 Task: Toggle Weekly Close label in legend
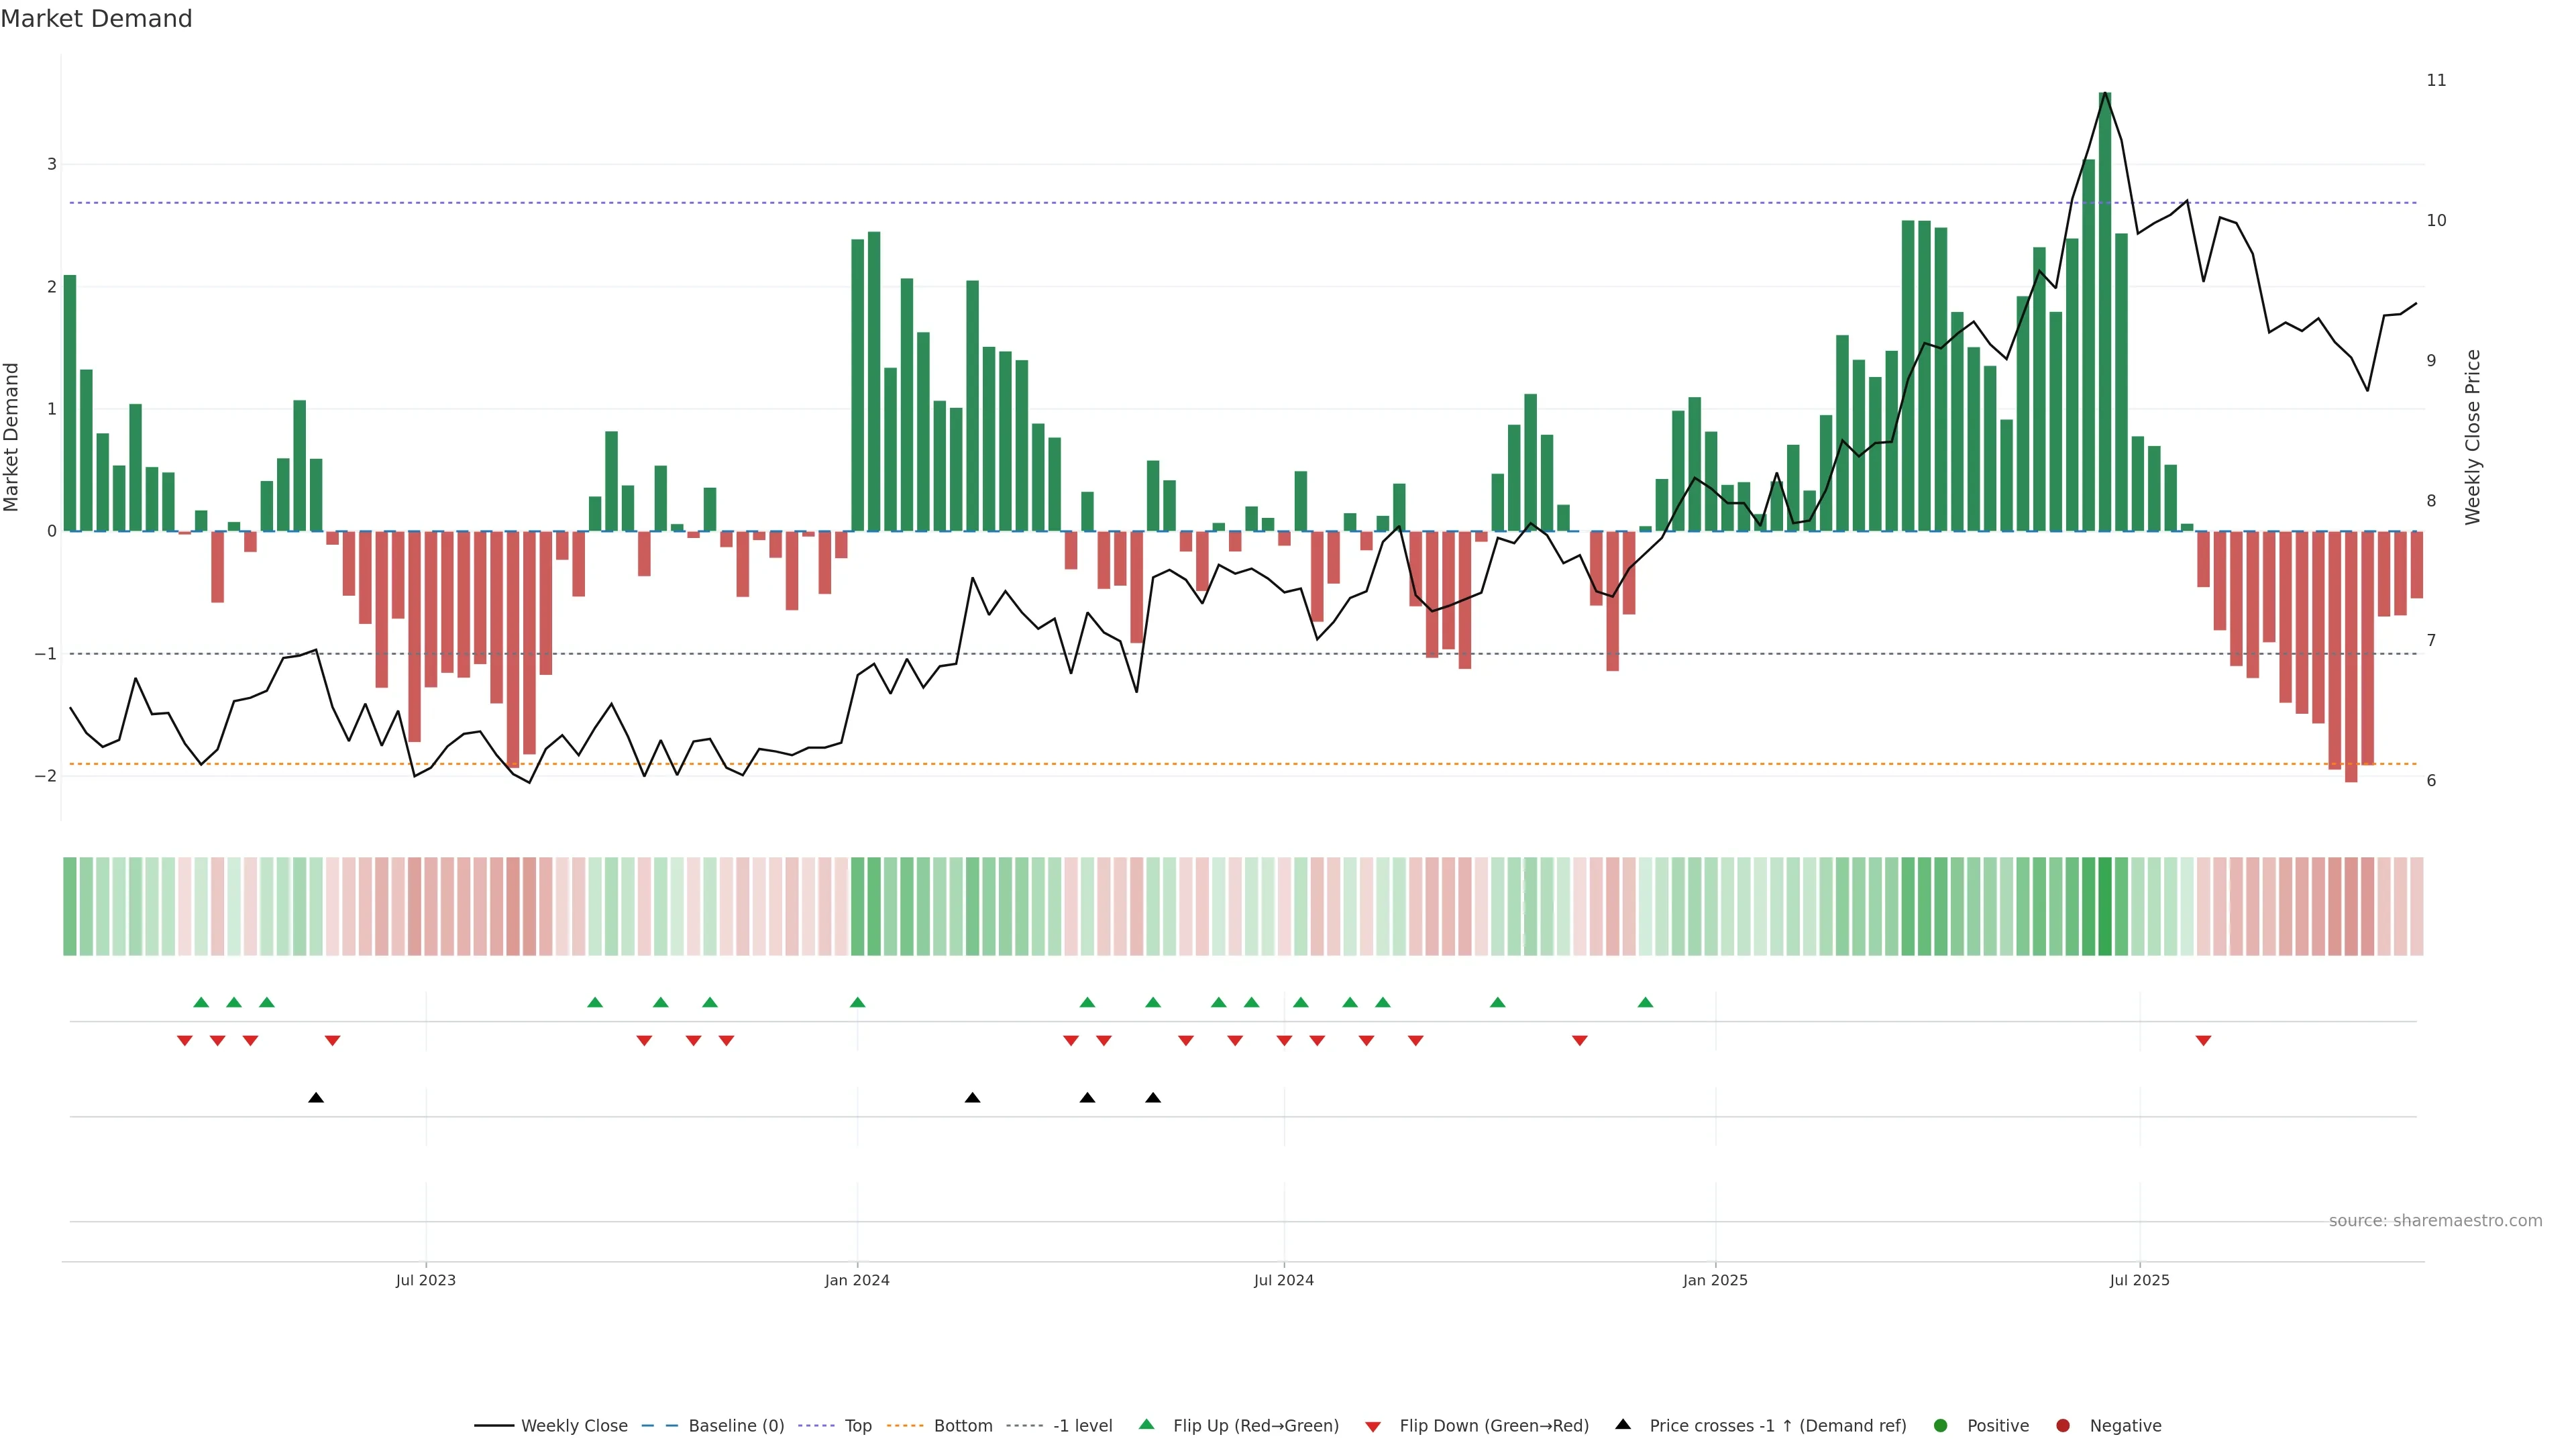tap(574, 1425)
